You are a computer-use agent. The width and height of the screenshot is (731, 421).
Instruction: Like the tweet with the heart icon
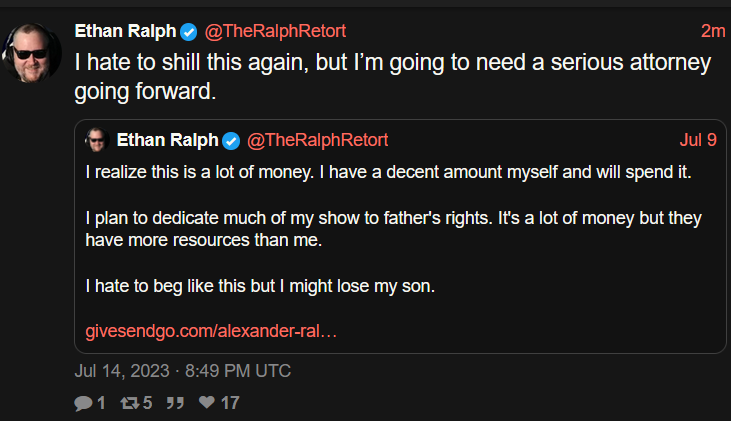coord(207,403)
